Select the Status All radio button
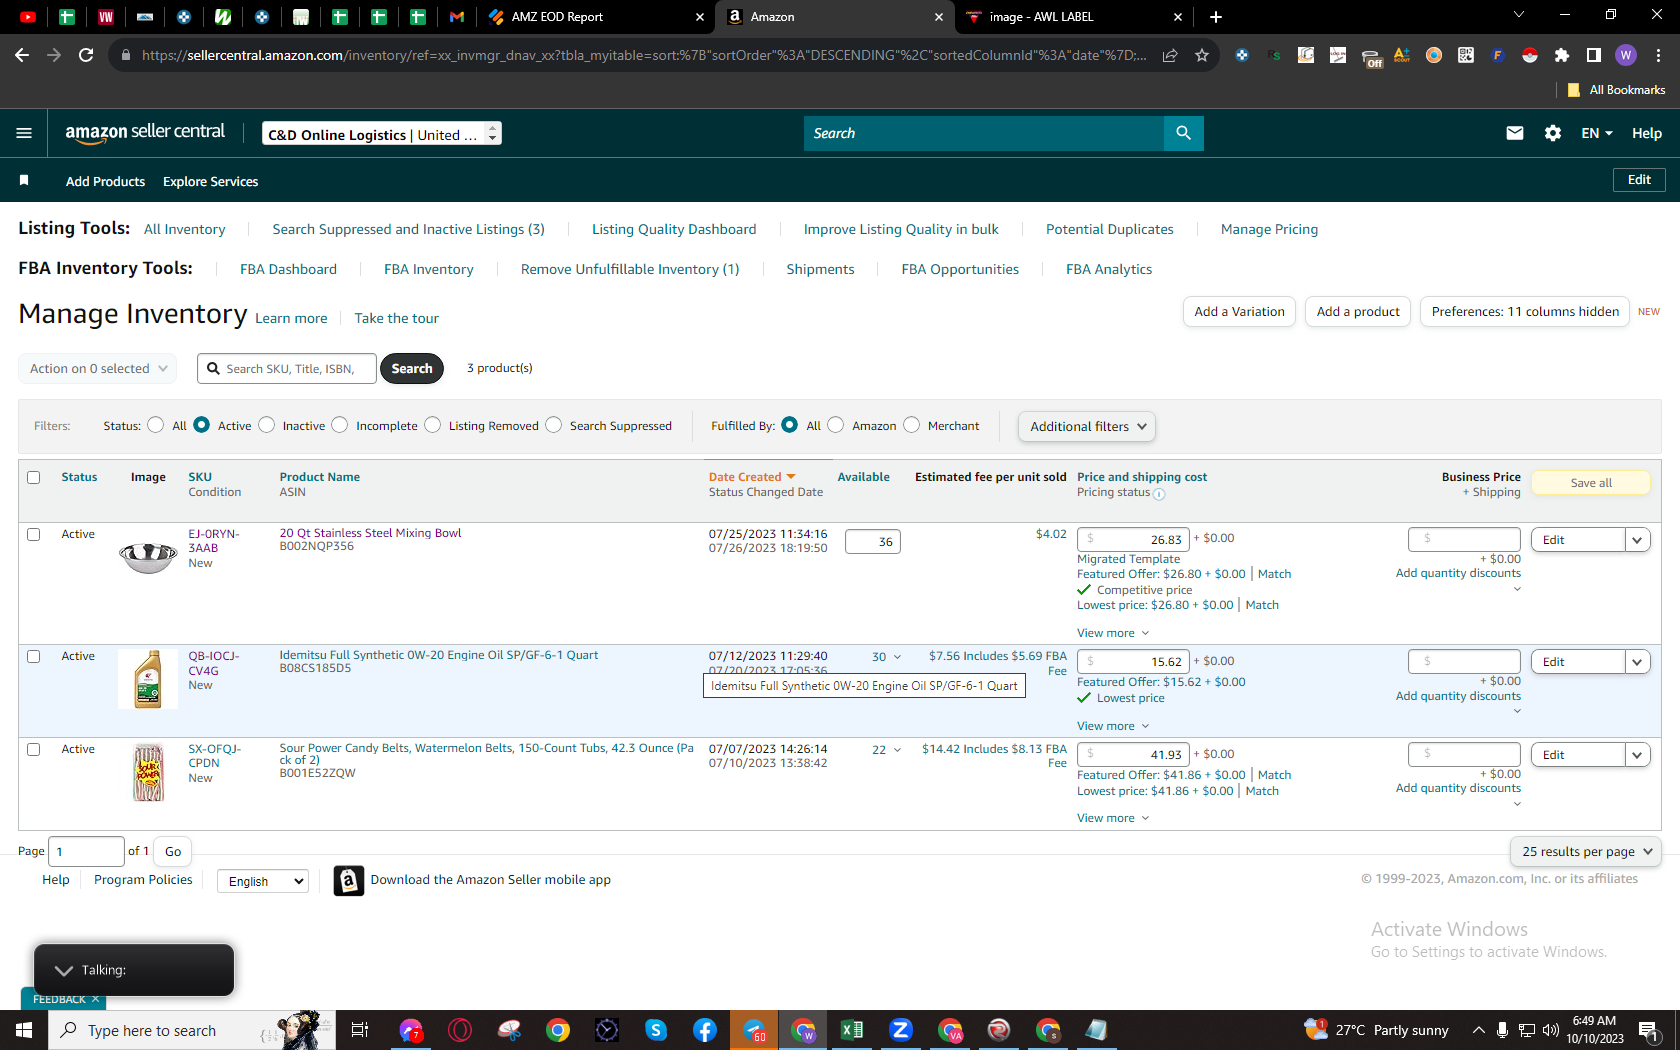The height and width of the screenshot is (1050, 1680). pos(156,425)
